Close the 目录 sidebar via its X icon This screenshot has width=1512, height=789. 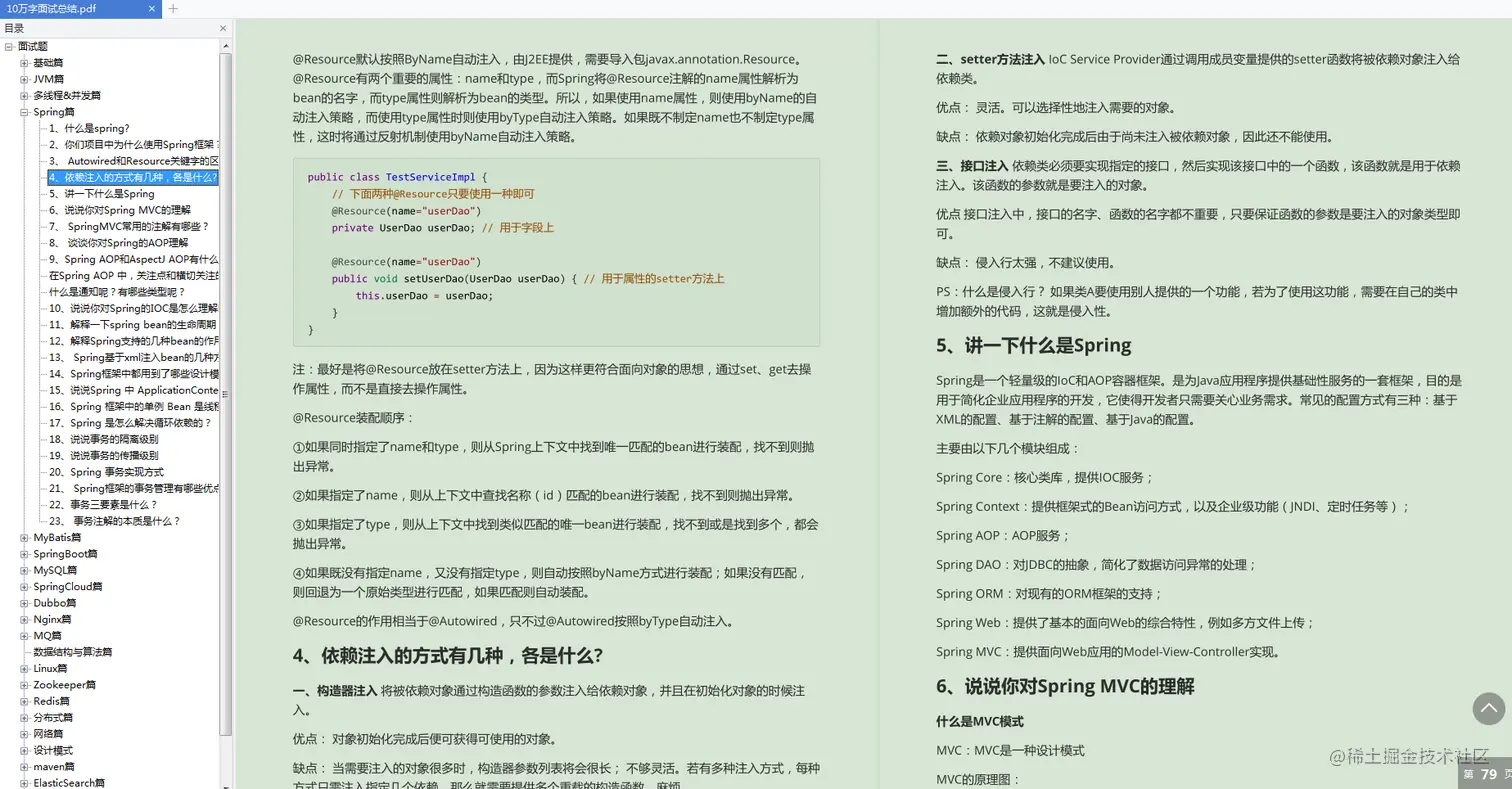(x=223, y=28)
